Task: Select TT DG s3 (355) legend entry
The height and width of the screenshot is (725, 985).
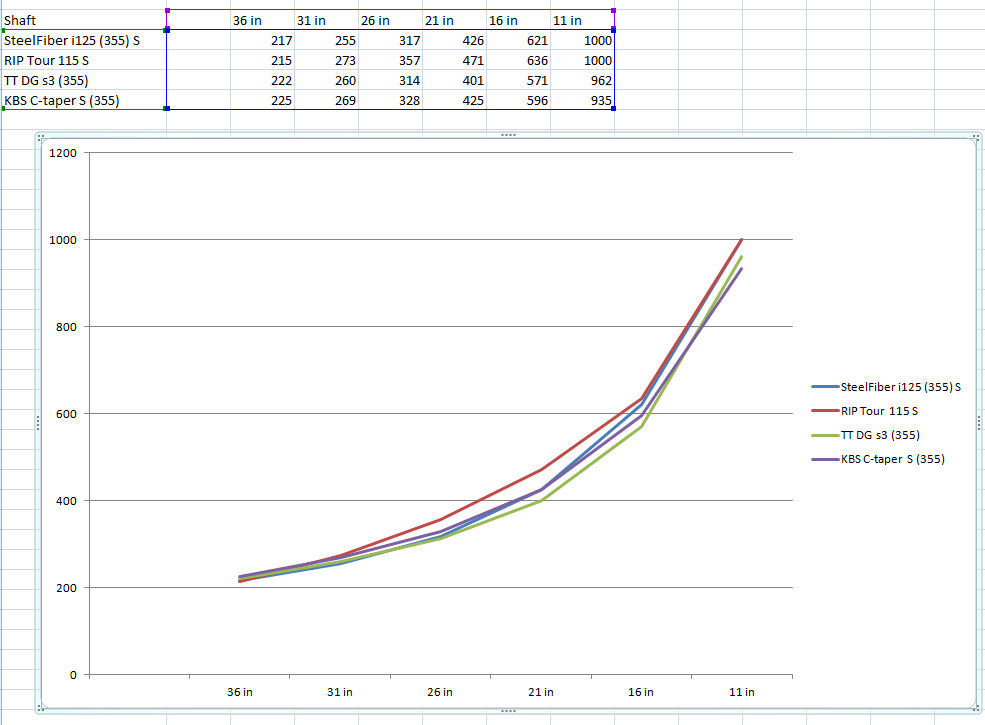Action: click(x=866, y=435)
